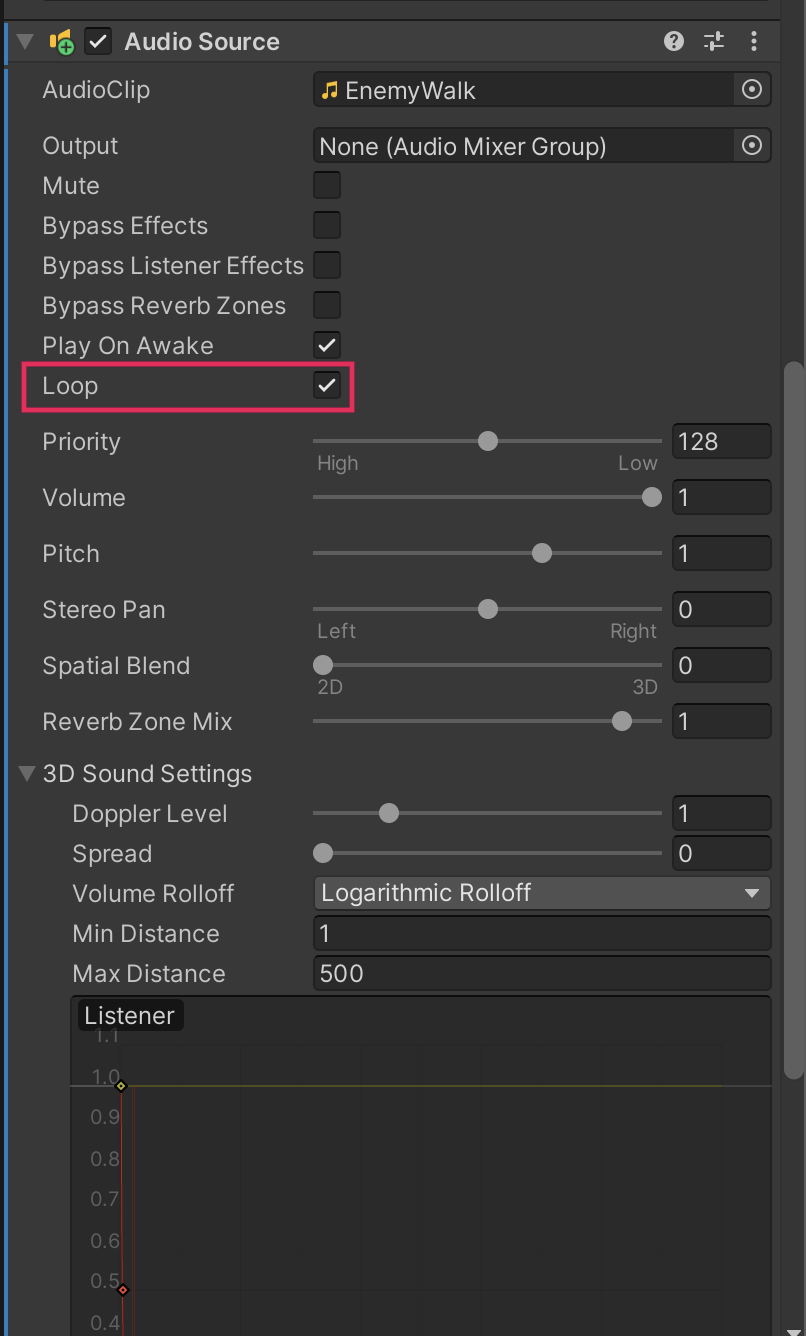806x1336 pixels.
Task: Click the Listener curve label button
Action: pos(130,1015)
